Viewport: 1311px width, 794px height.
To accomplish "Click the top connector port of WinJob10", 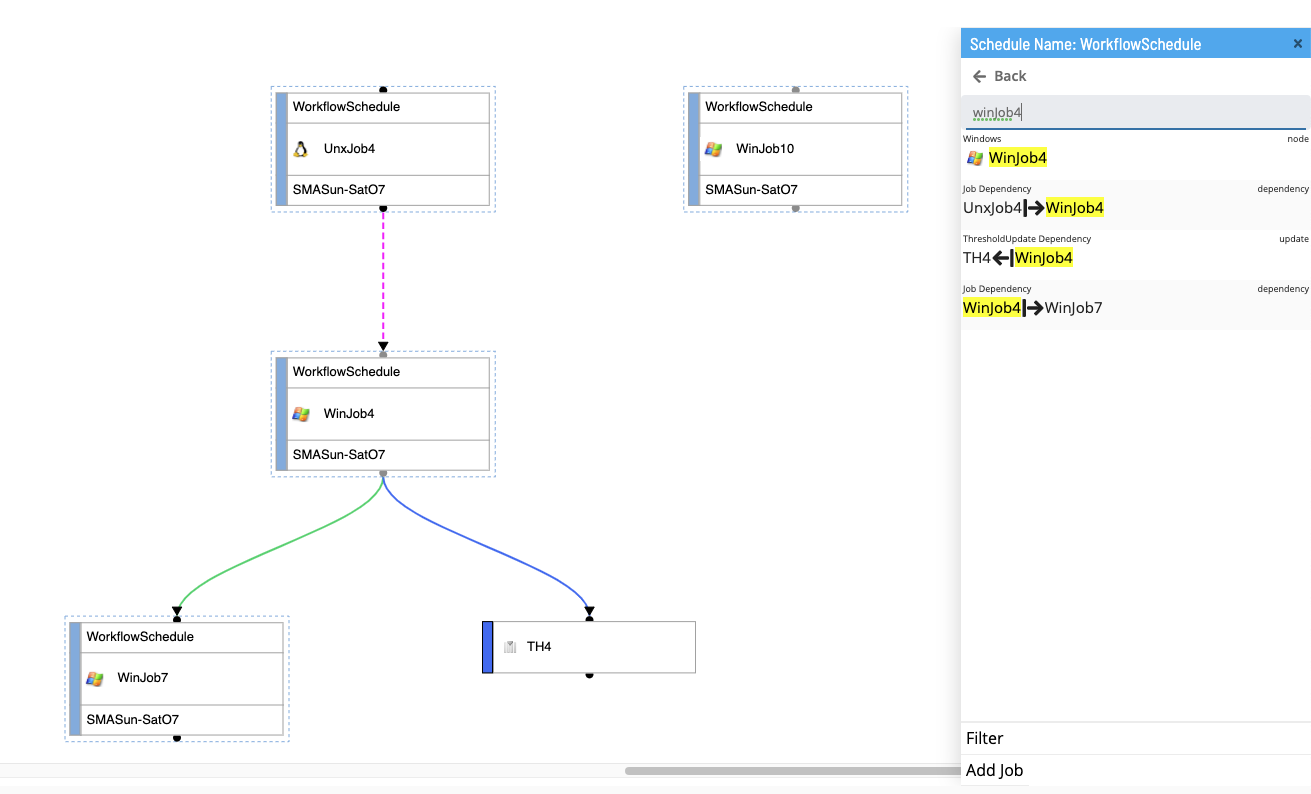I will pos(796,90).
